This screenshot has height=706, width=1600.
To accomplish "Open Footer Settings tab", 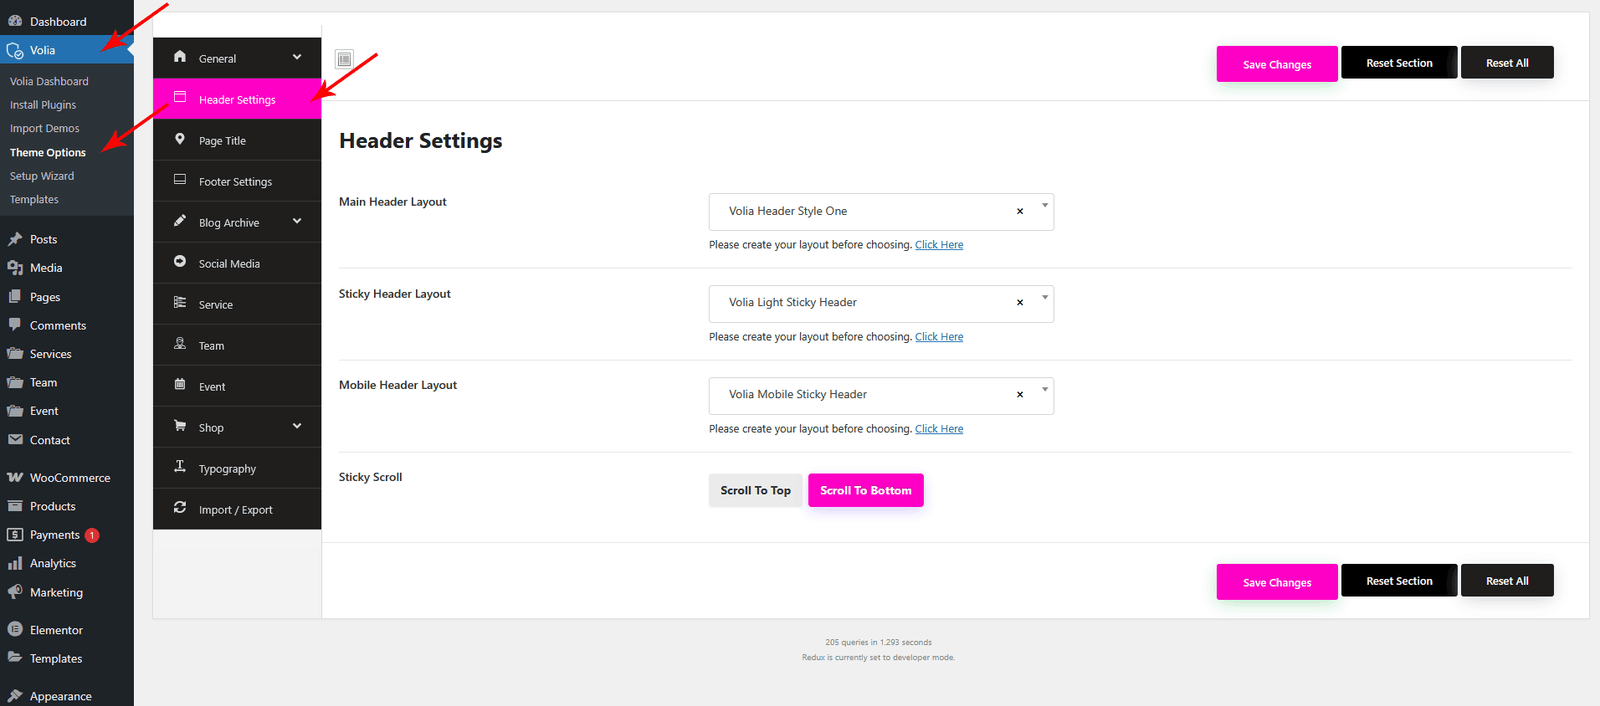I will click(236, 182).
